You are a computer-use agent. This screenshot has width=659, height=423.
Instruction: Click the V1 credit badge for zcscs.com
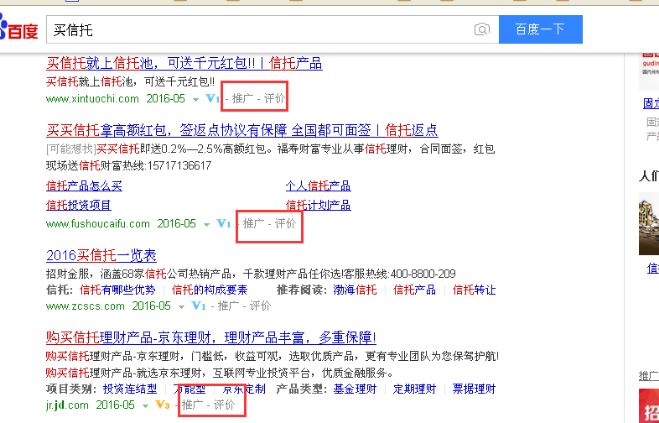tap(198, 306)
